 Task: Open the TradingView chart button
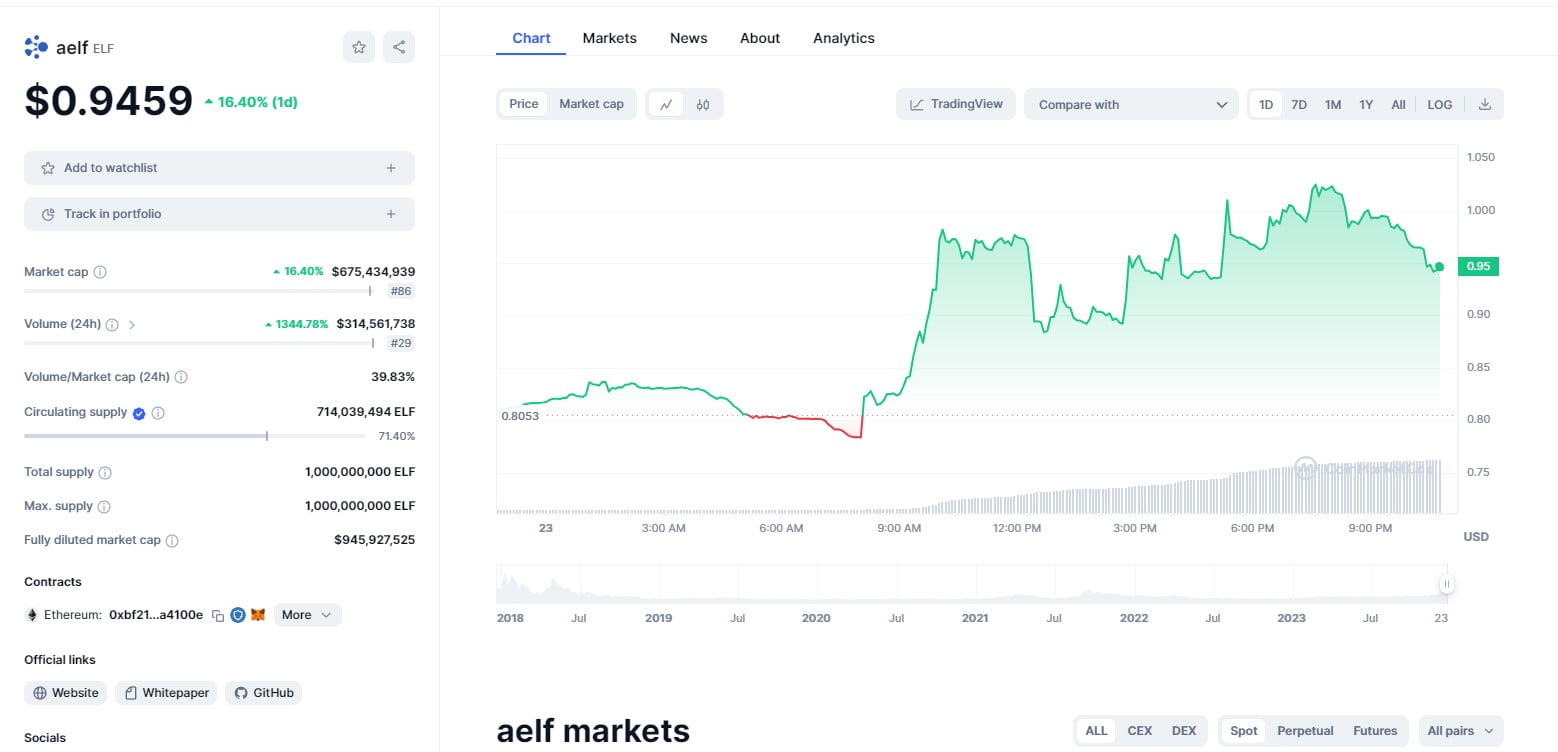[x=956, y=104]
